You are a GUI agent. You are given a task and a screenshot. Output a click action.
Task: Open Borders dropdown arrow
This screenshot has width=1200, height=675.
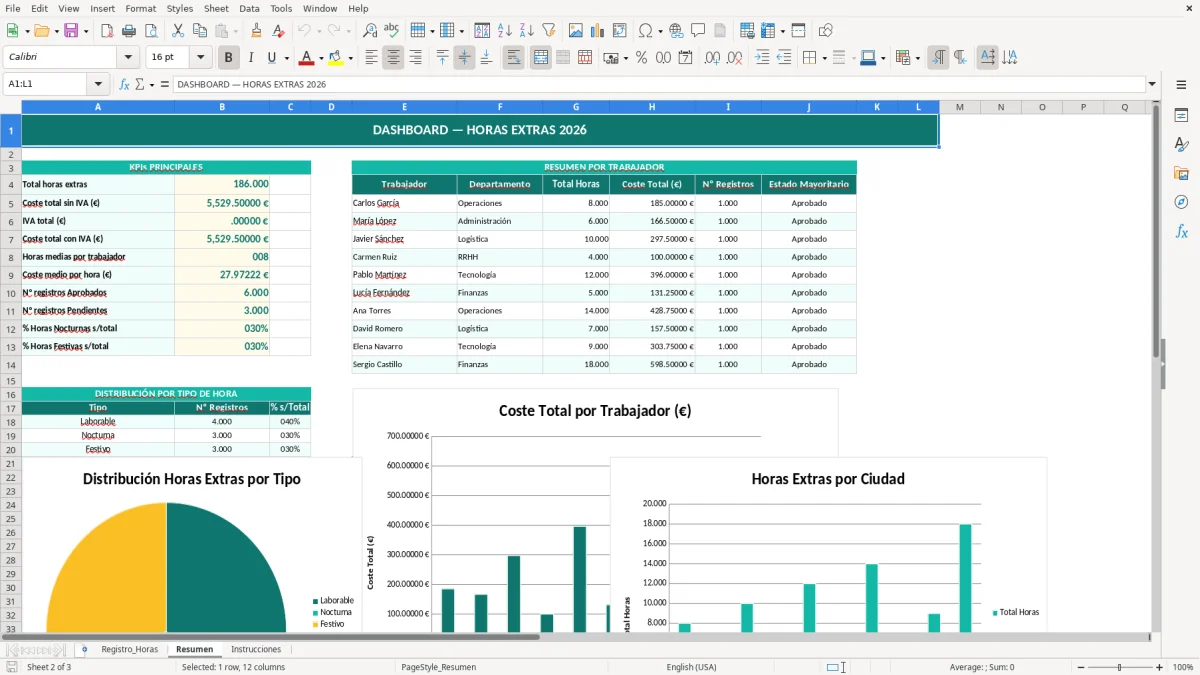pyautogui.click(x=824, y=58)
